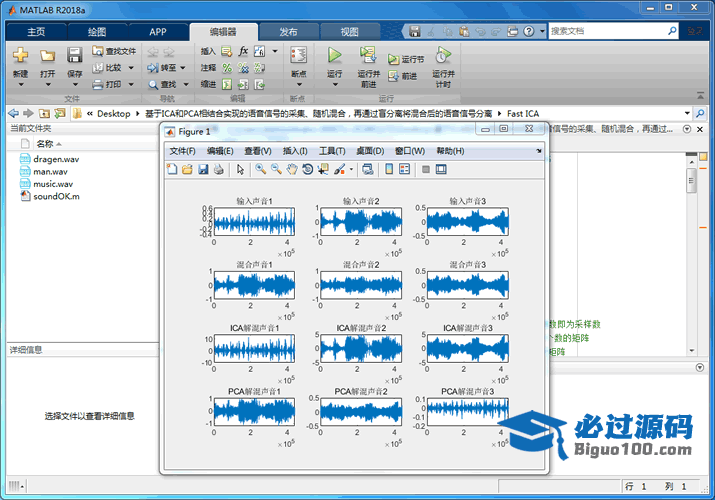Run the script with the green Run (运行) arrow
Image resolution: width=715 pixels, height=500 pixels.
point(334,55)
